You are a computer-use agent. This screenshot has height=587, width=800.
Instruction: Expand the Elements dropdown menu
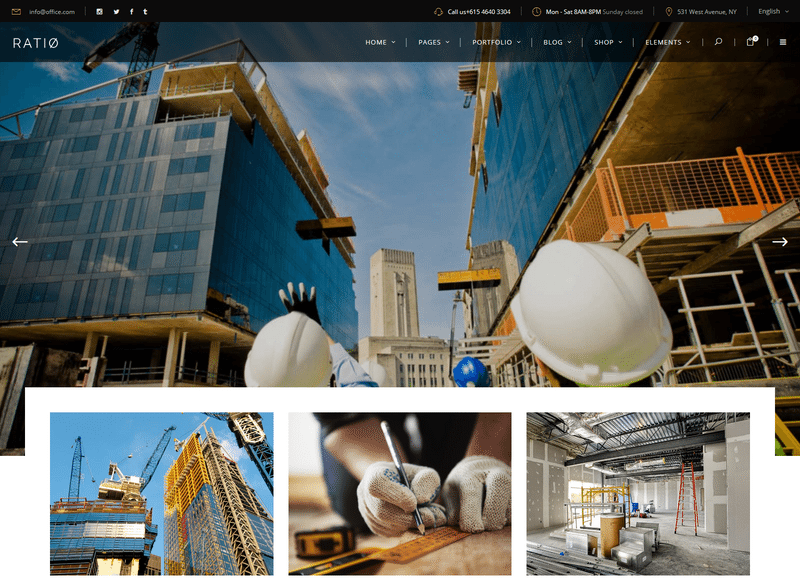(667, 42)
